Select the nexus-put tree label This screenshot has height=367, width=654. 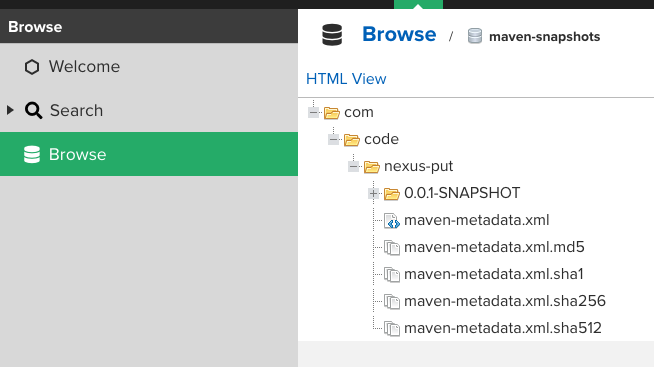pyautogui.click(x=418, y=166)
